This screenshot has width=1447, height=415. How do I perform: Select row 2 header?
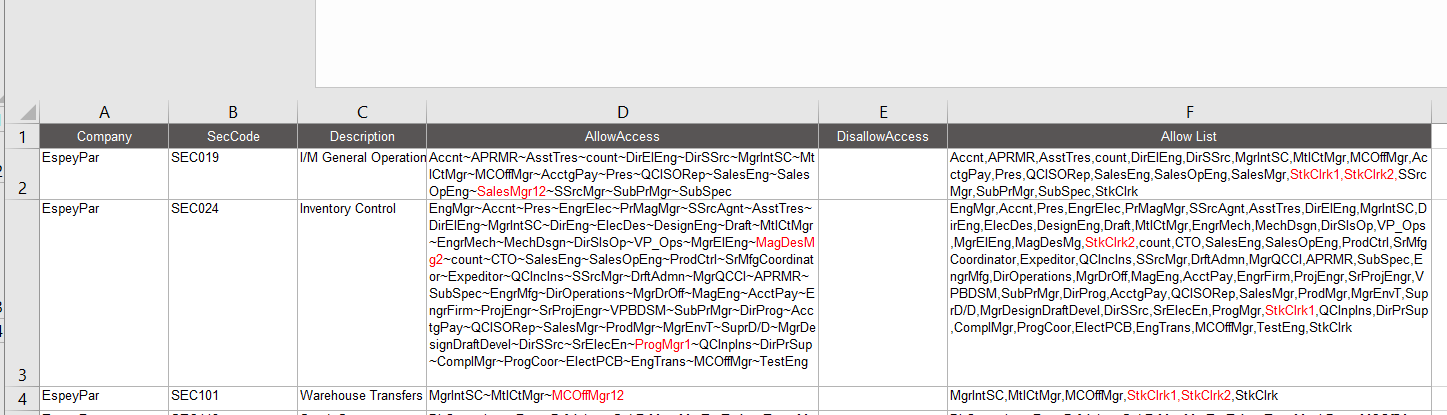pyautogui.click(x=20, y=173)
